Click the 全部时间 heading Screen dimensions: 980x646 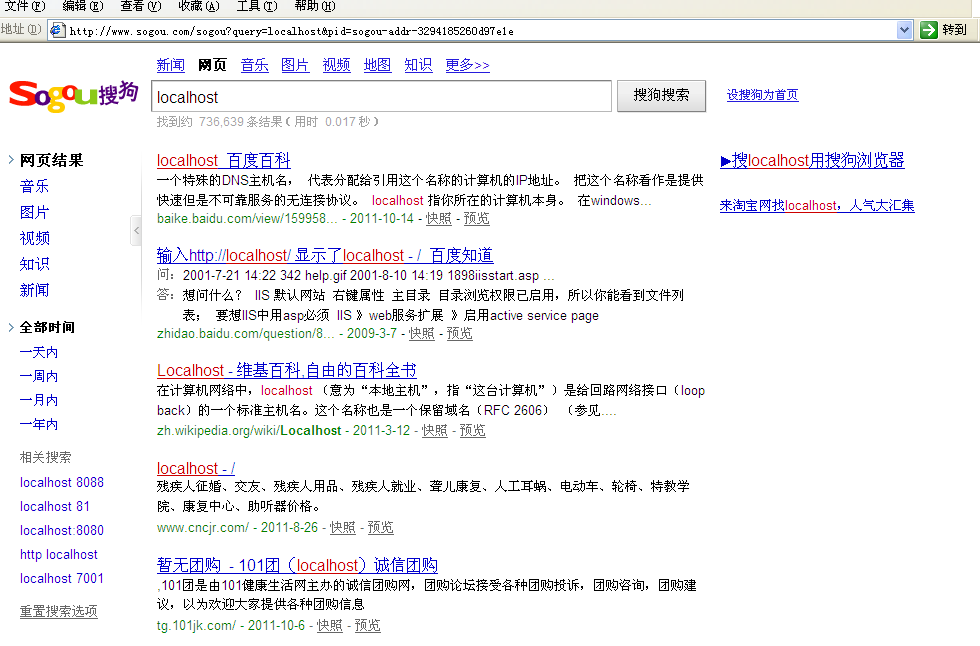tap(48, 327)
